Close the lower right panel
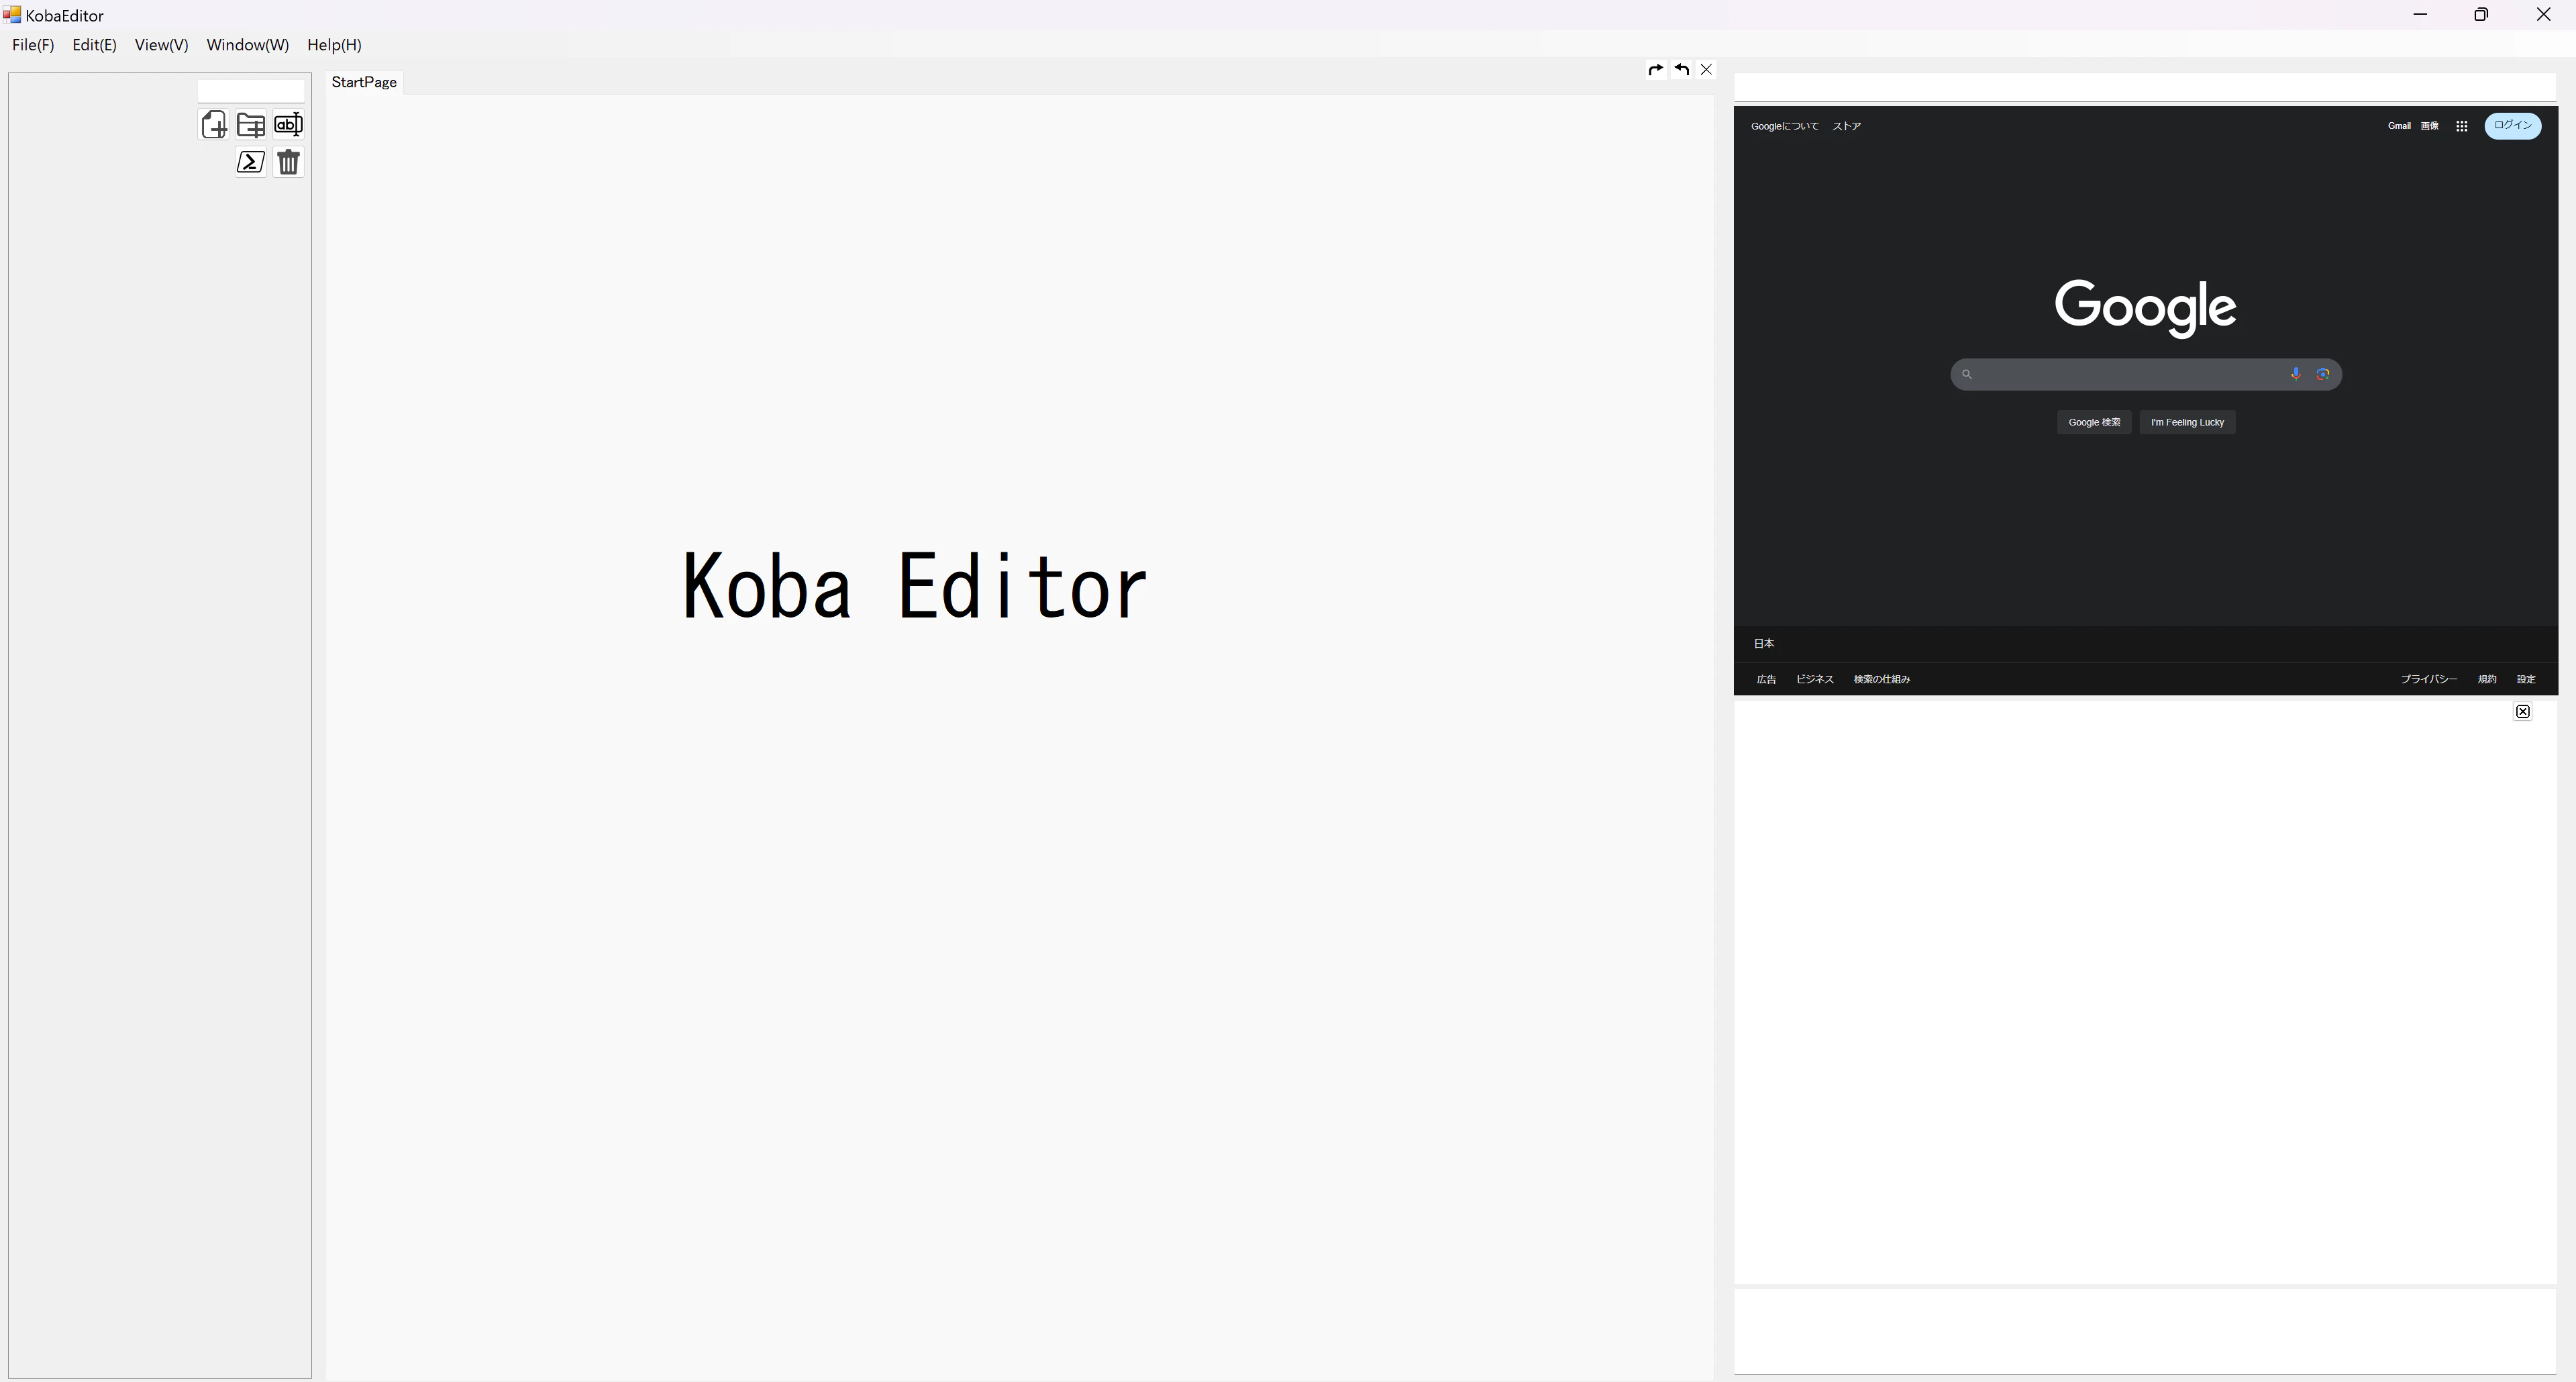The width and height of the screenshot is (2576, 1382). coord(2523,712)
